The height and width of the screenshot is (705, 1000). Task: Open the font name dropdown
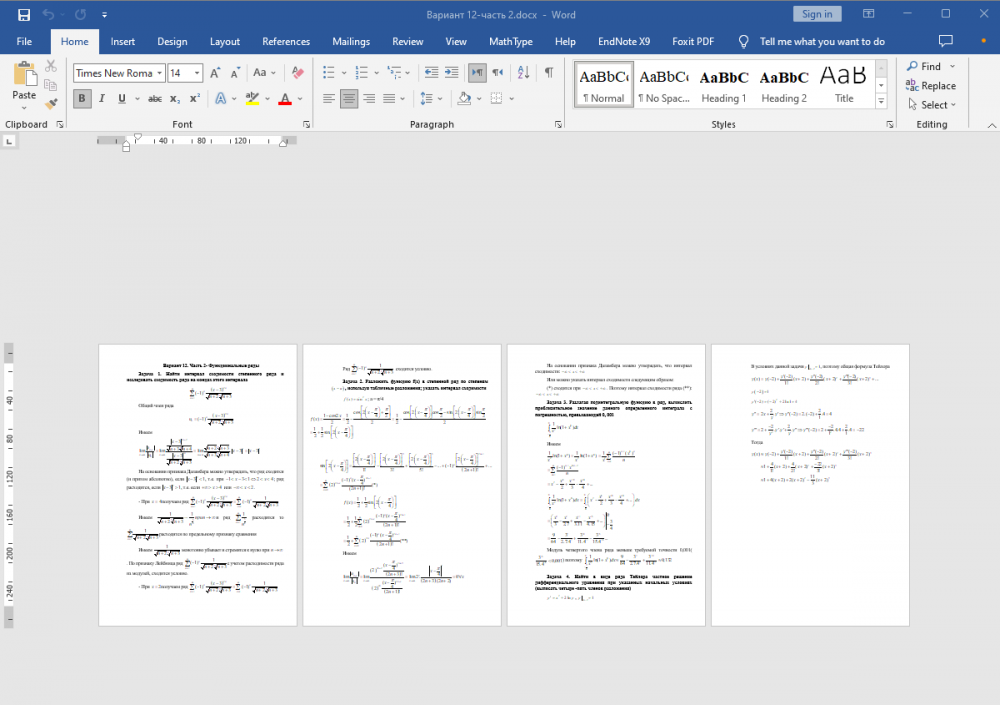click(159, 73)
